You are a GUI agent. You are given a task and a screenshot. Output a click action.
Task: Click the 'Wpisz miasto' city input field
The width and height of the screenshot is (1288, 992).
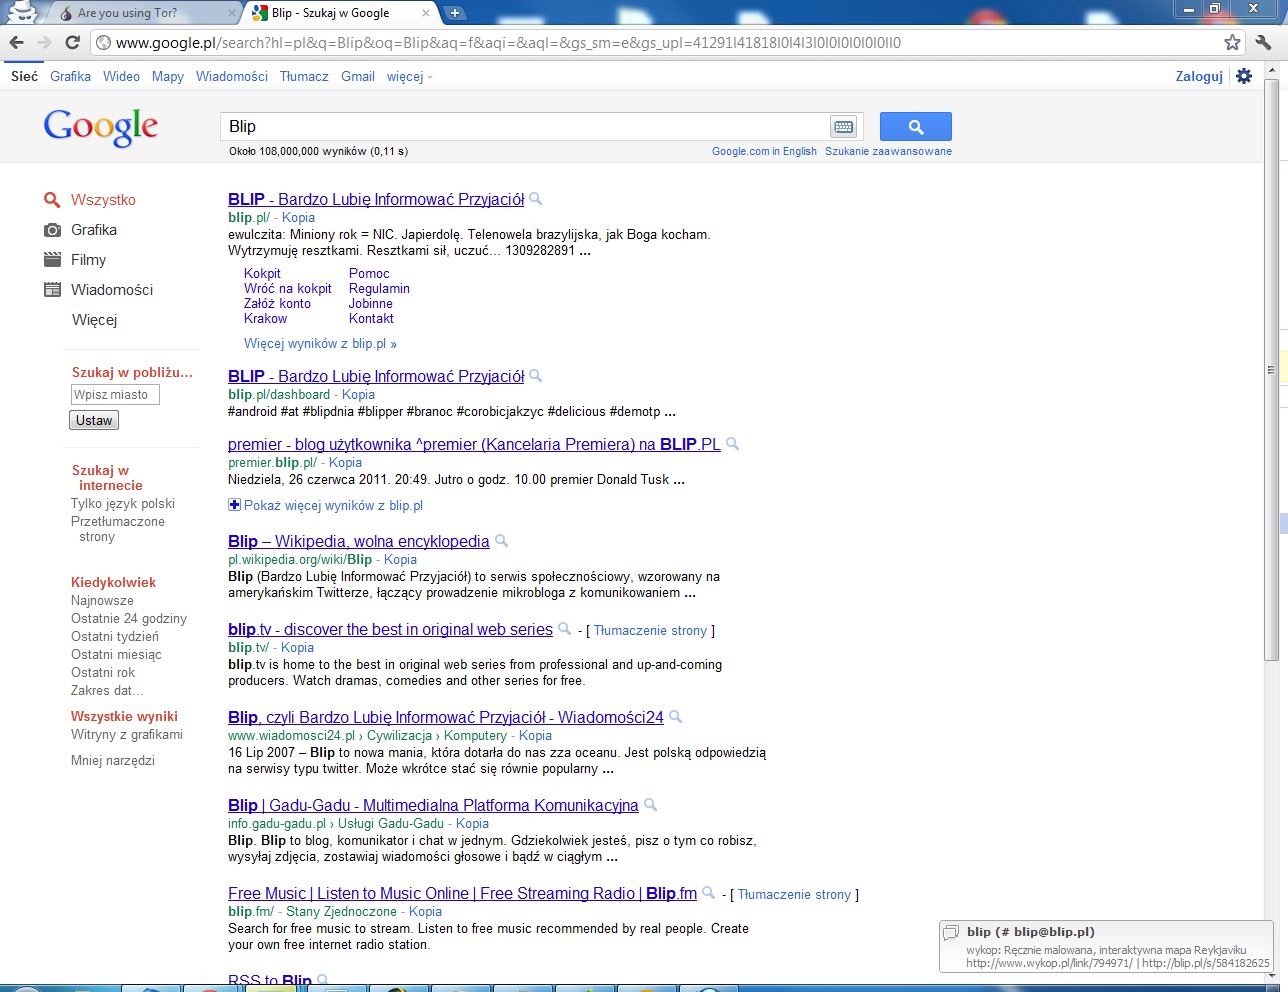[114, 394]
